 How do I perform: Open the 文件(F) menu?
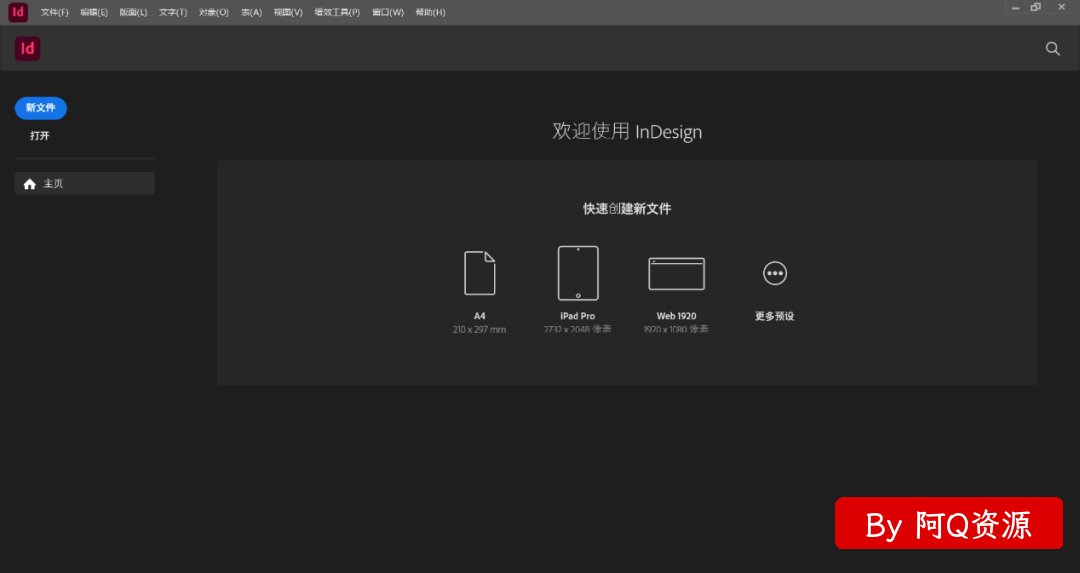click(54, 12)
